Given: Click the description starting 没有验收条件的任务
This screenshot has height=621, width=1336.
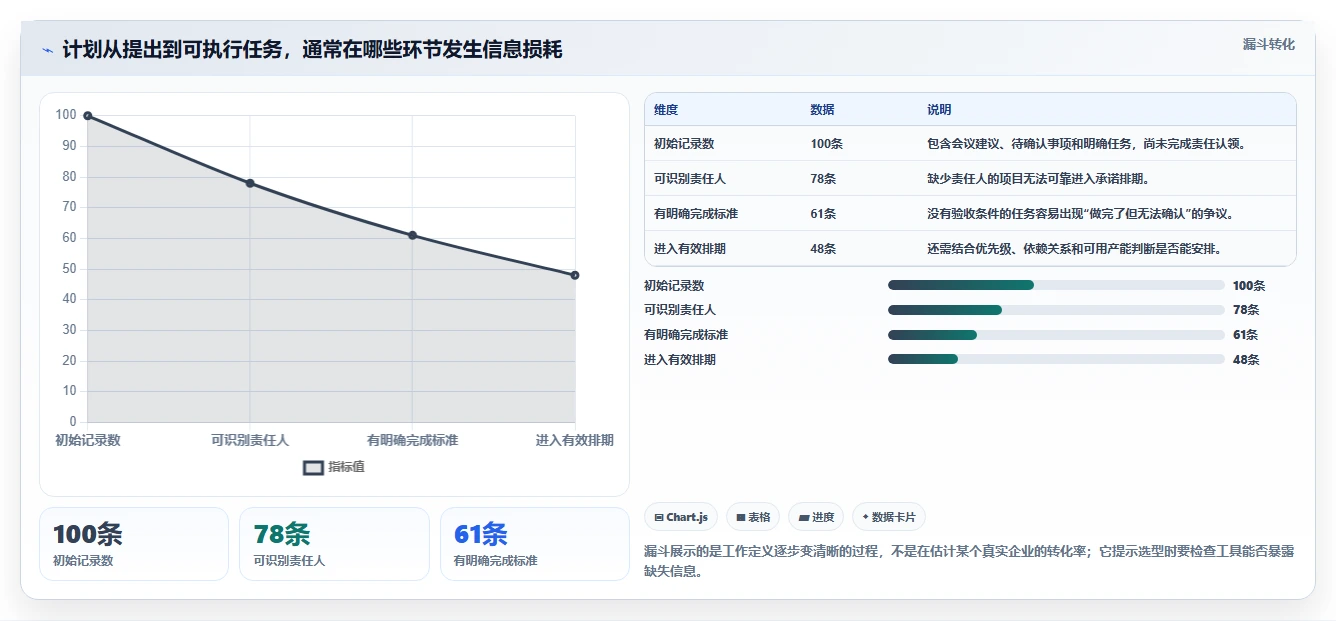Looking at the screenshot, I should tap(1080, 214).
